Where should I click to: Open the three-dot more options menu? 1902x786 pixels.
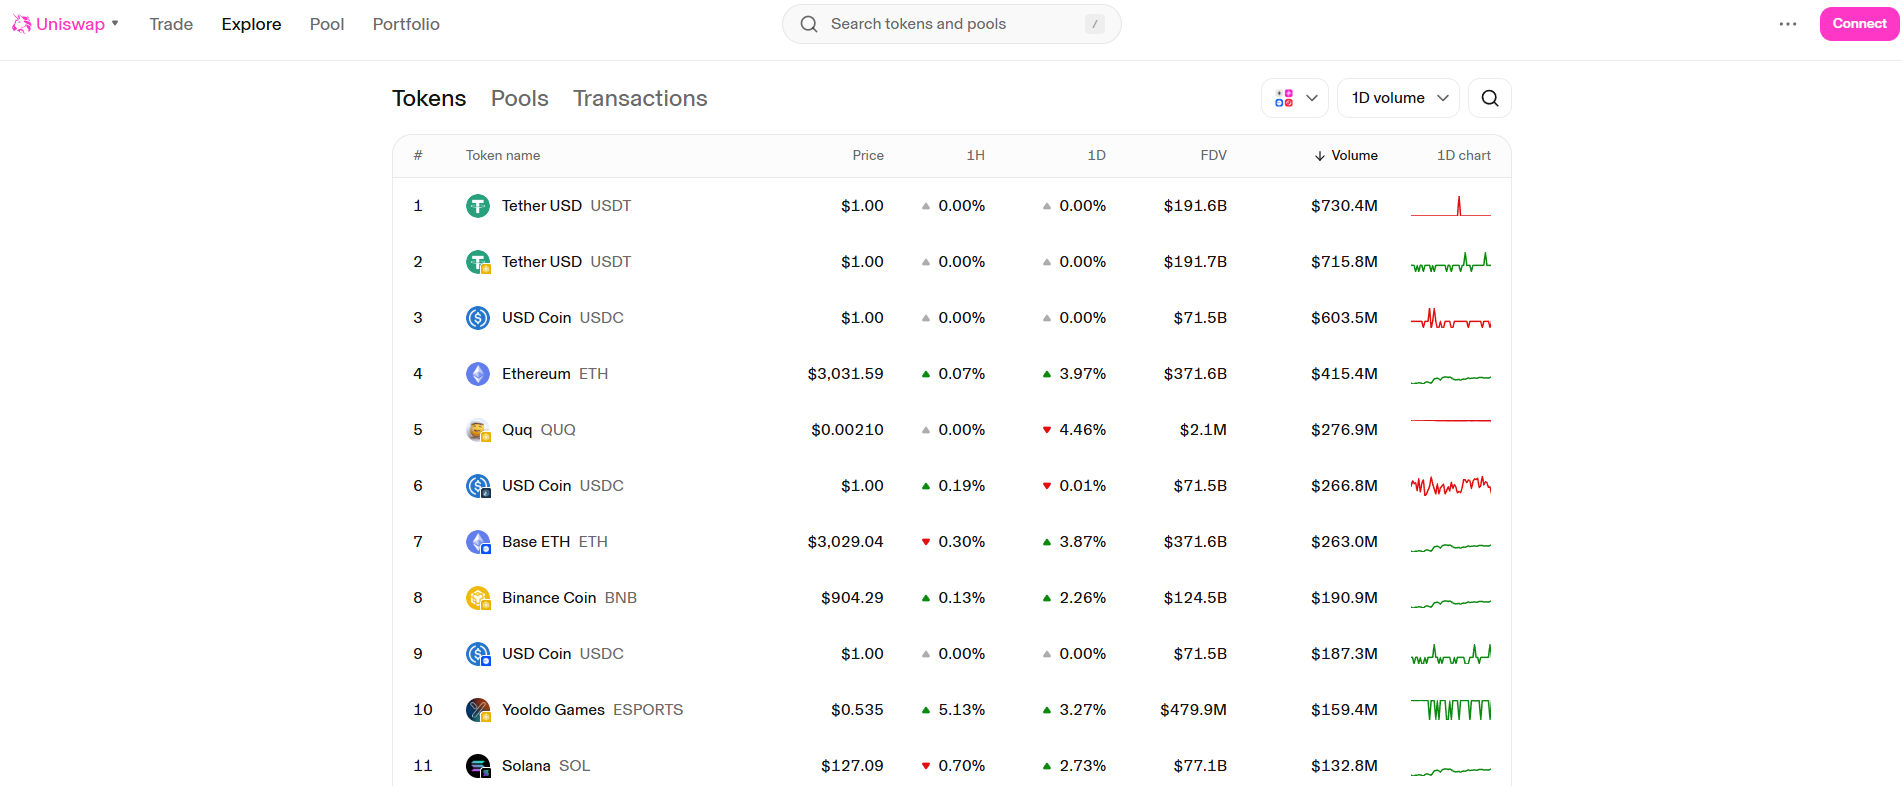click(x=1787, y=24)
